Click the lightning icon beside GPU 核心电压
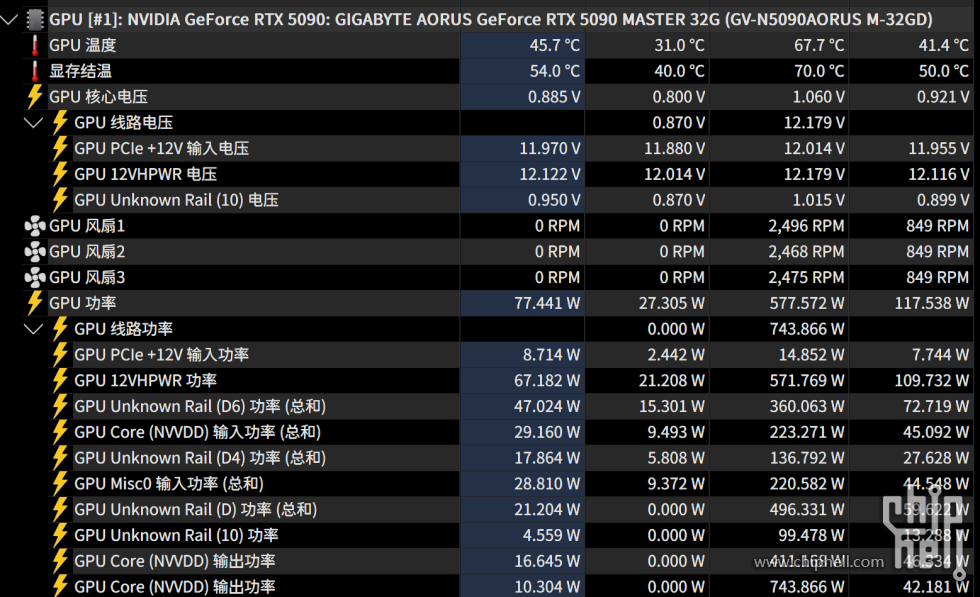This screenshot has width=980, height=597. click(x=35, y=97)
